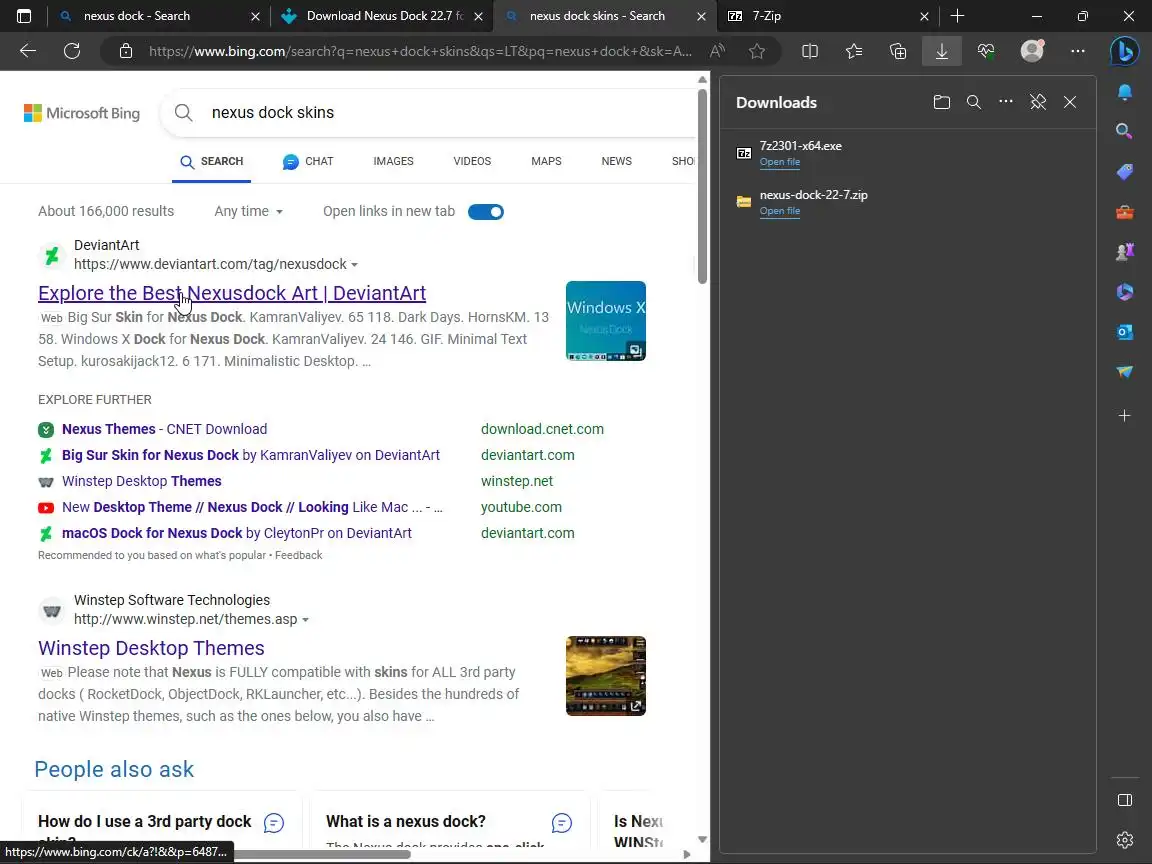Open the Windows X dock thumbnail
This screenshot has width=1152, height=864.
[605, 321]
